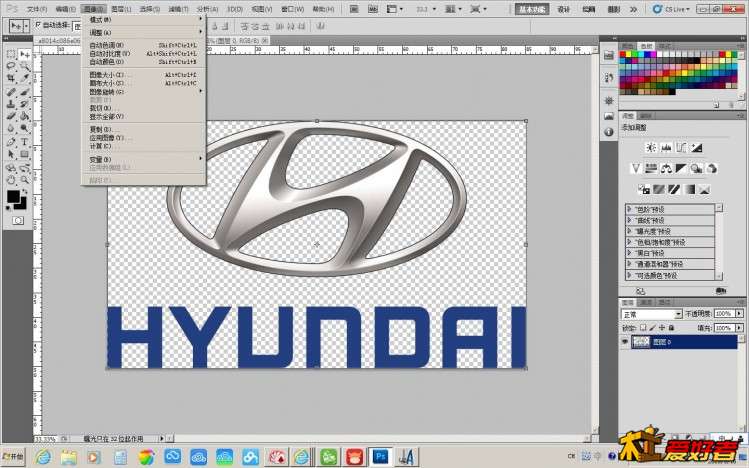
Task: Add a Vibrance adjustment
Action: tap(636, 168)
